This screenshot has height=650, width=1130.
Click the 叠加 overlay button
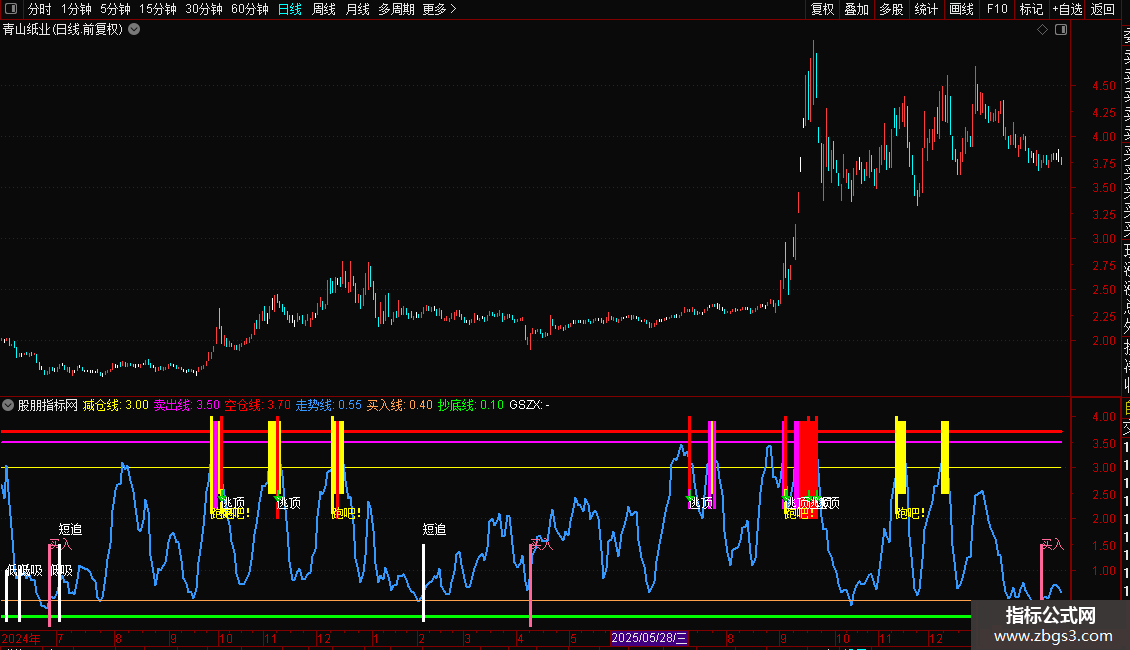click(x=857, y=9)
